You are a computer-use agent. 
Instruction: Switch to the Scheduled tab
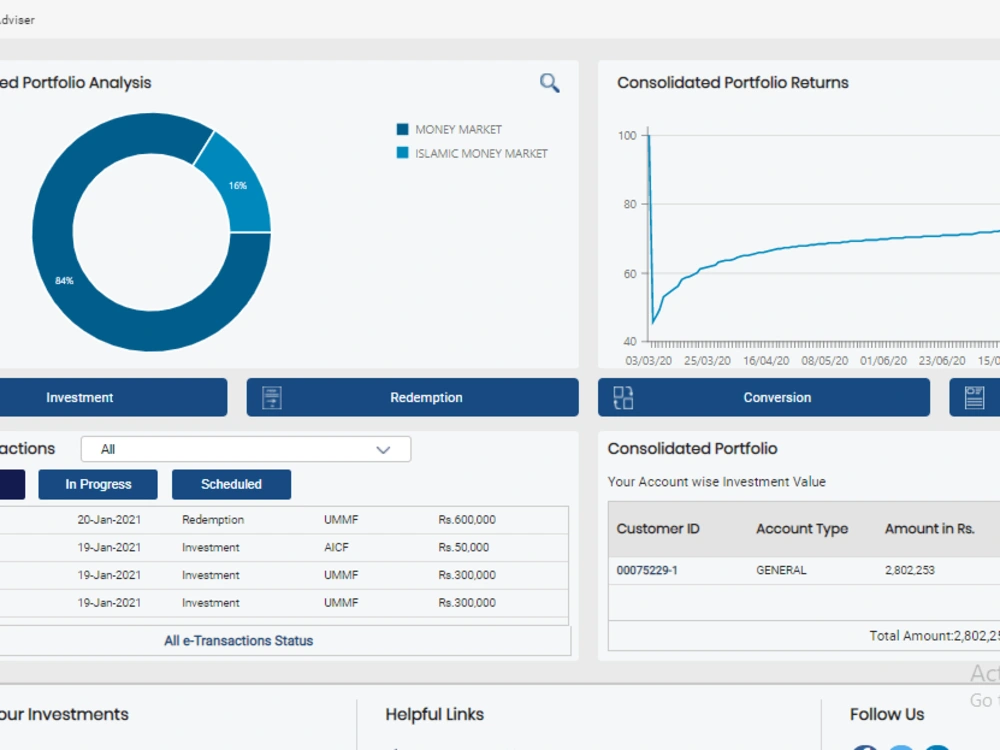232,485
